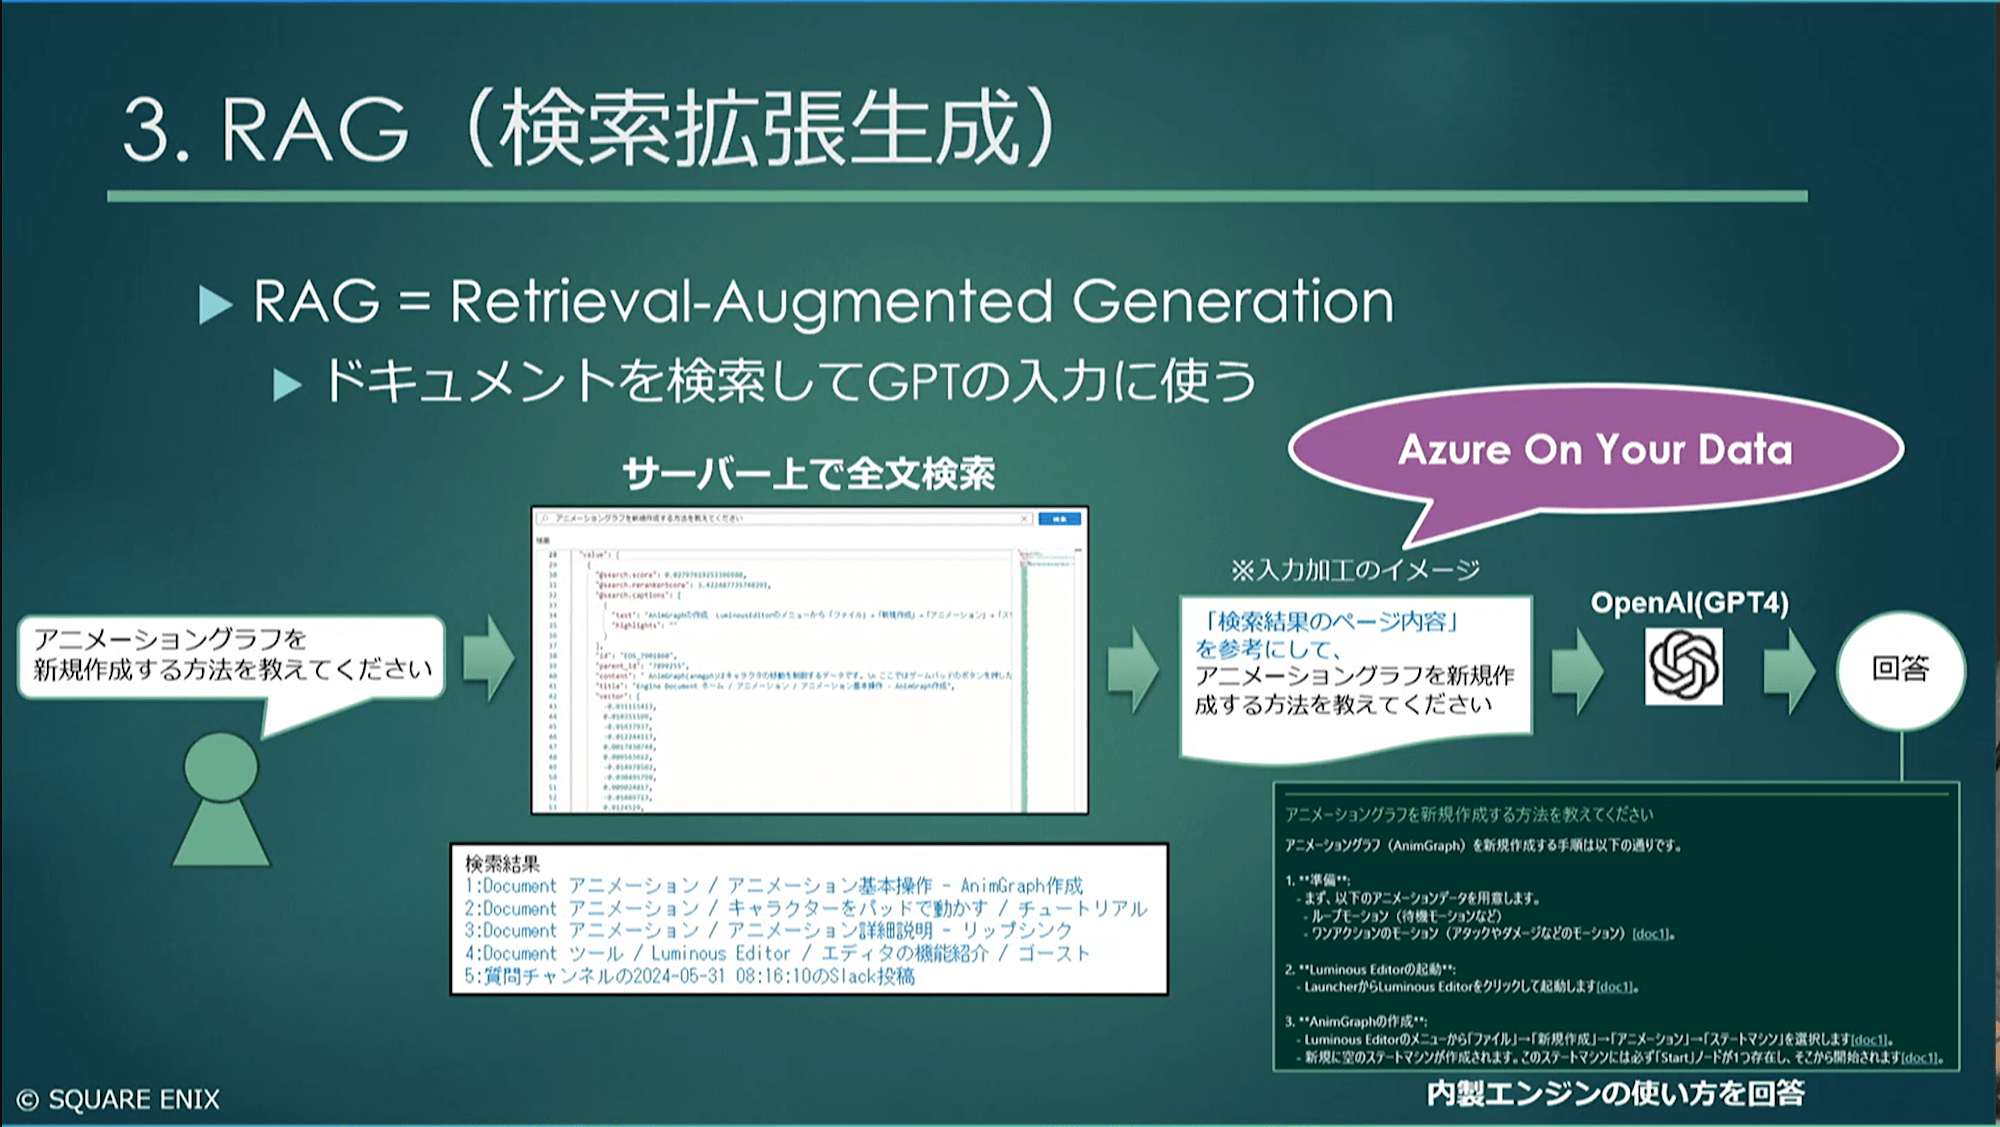
Task: Click the green arrow right of the user's question
Action: coord(489,658)
